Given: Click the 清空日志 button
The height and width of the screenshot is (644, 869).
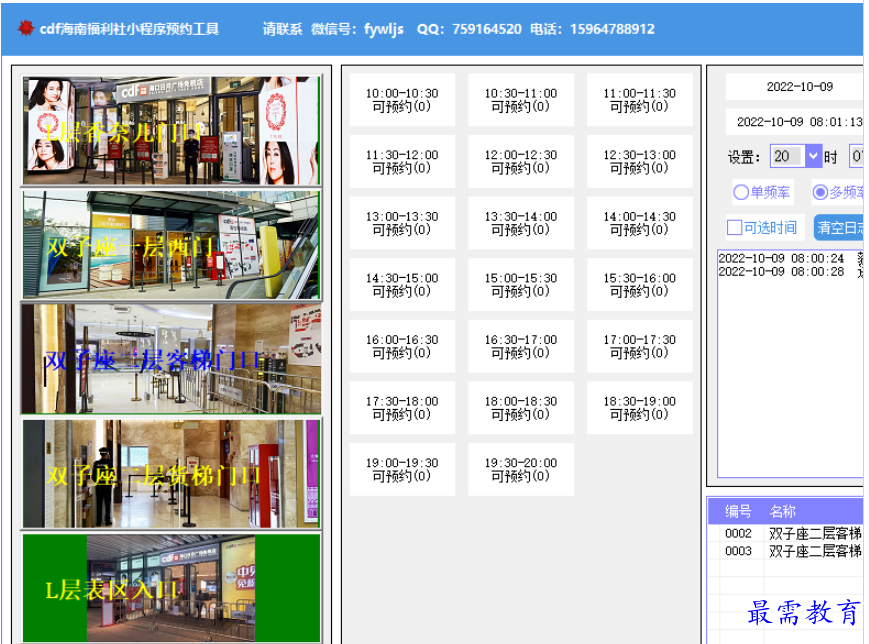Looking at the screenshot, I should tap(839, 227).
